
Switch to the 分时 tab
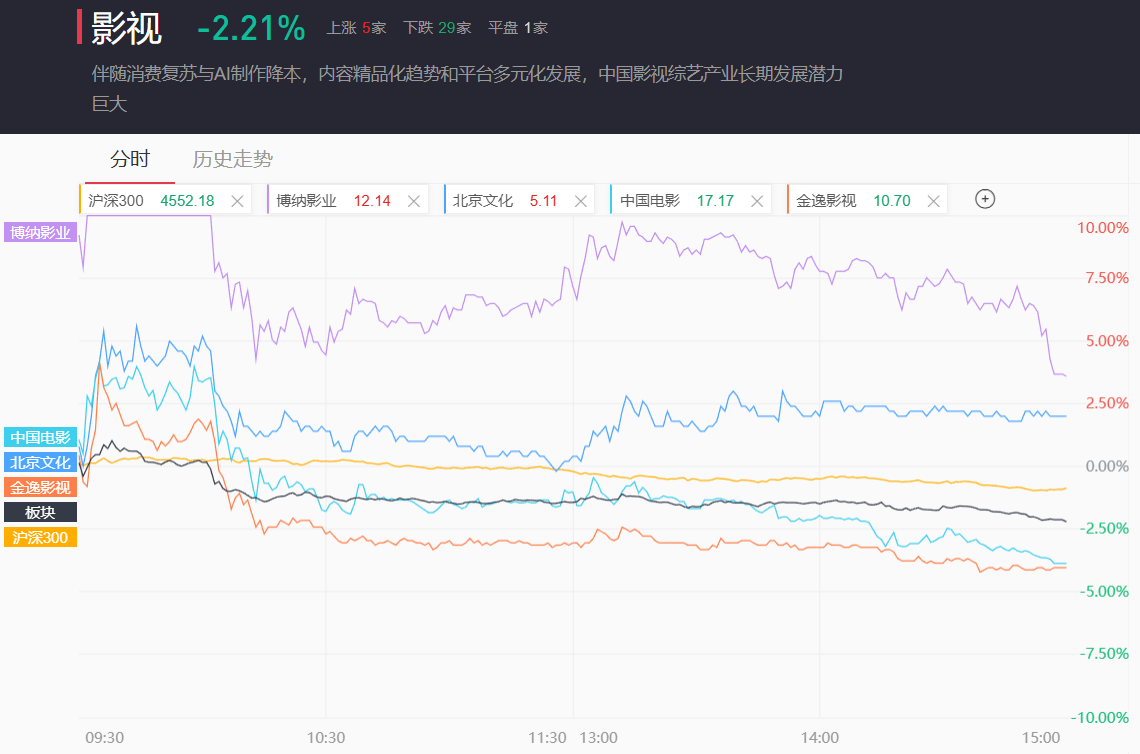pyautogui.click(x=130, y=159)
